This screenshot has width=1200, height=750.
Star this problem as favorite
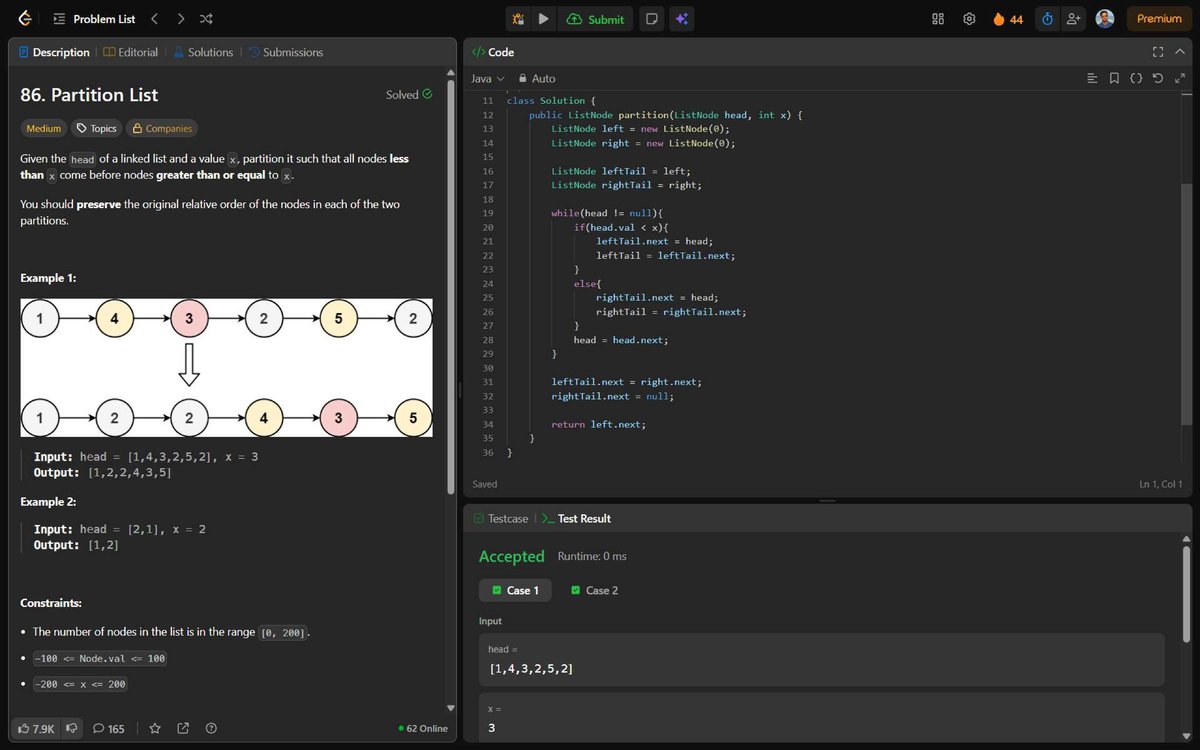155,729
